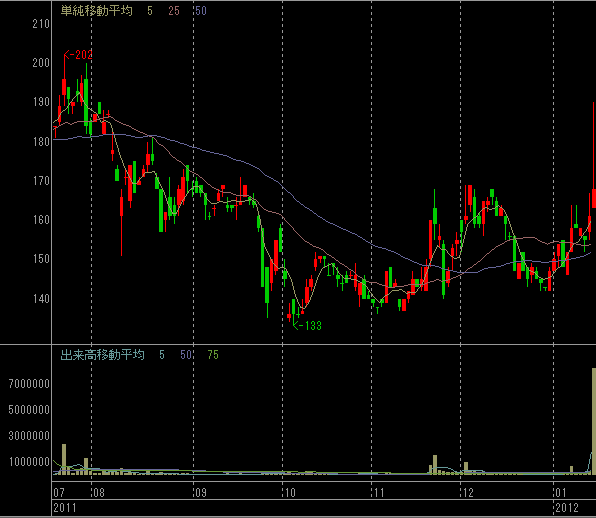Click the 10 month marker on time axis
This screenshot has height=518, width=596.
tap(290, 493)
